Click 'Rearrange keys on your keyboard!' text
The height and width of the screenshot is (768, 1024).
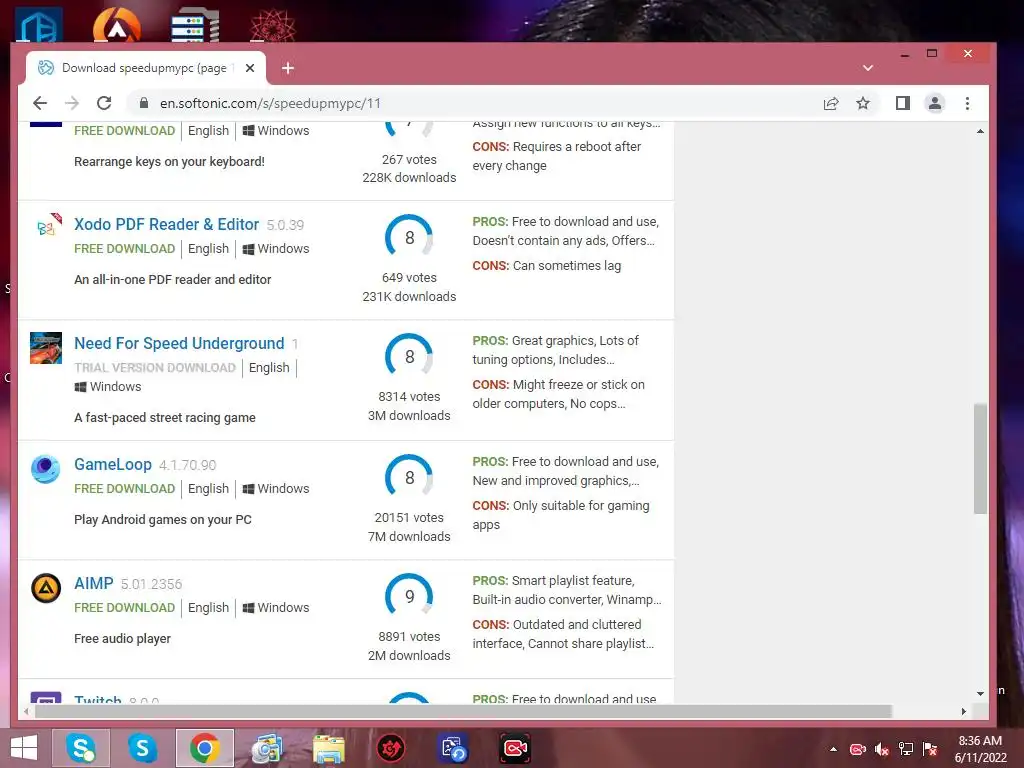coord(169,161)
